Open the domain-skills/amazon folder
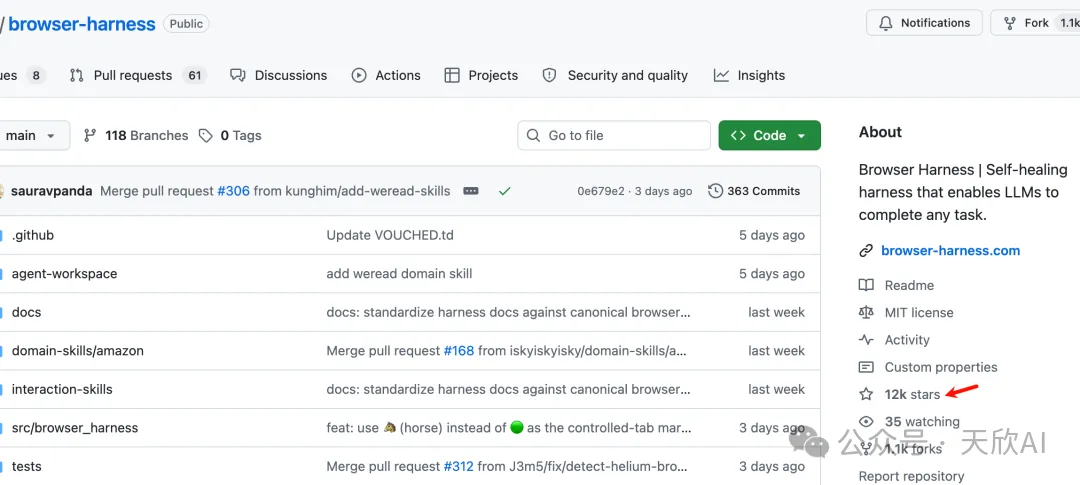This screenshot has width=1080, height=485. pos(78,351)
